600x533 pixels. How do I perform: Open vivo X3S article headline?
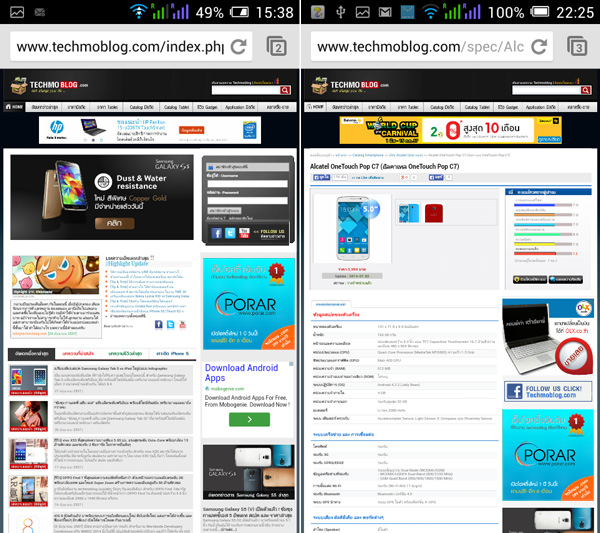point(121,442)
